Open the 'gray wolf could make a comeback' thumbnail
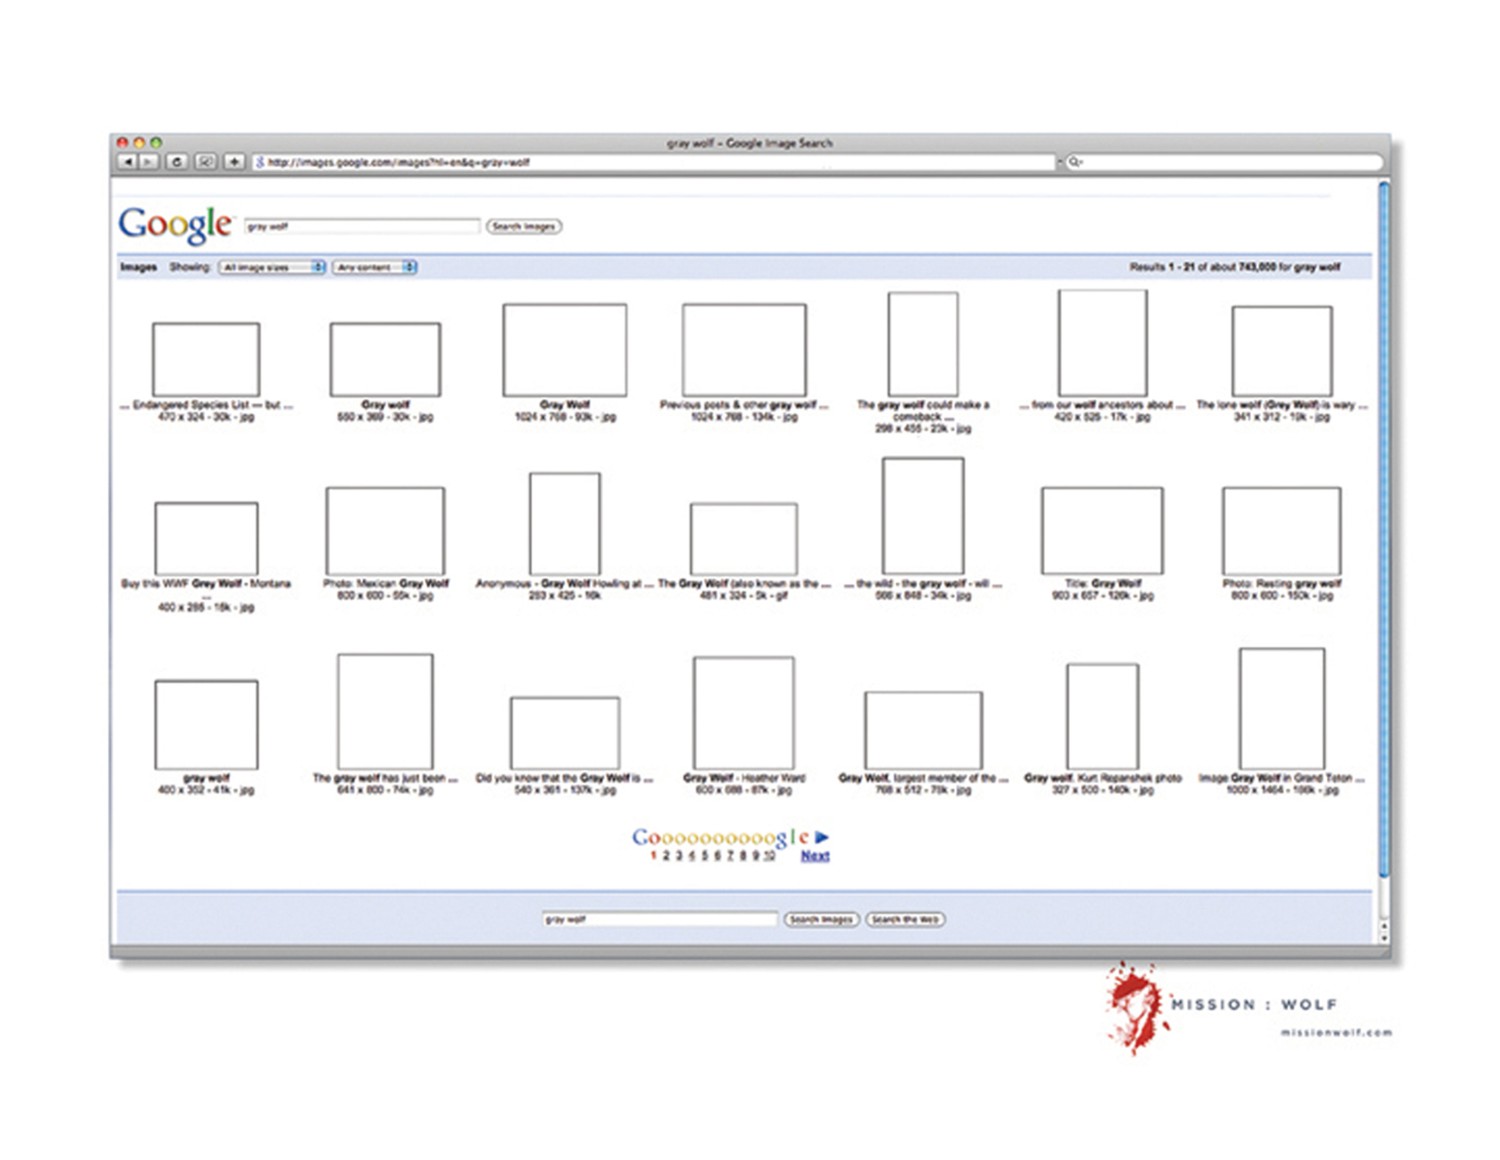The height and width of the screenshot is (1160, 1500). point(923,344)
